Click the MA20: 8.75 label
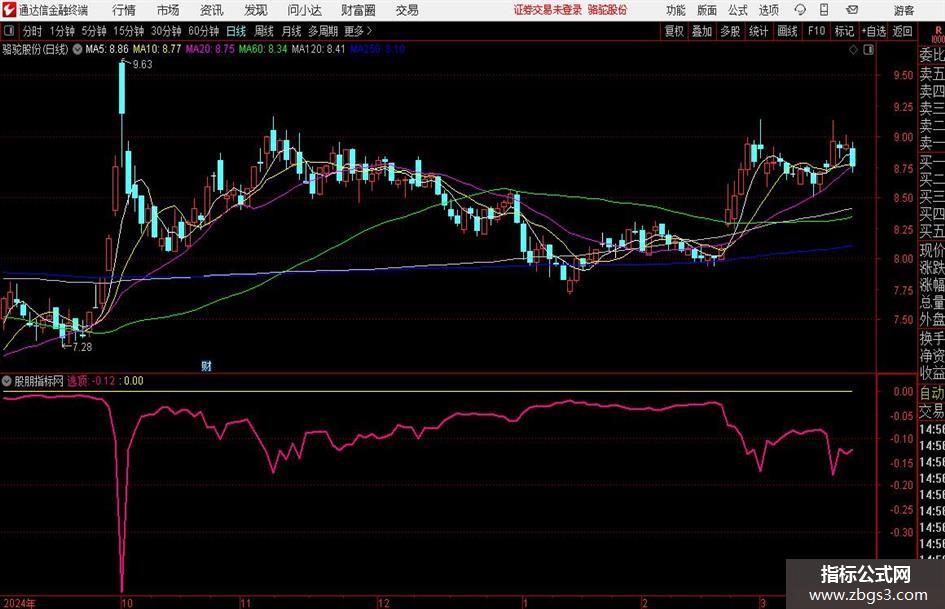 210,49
